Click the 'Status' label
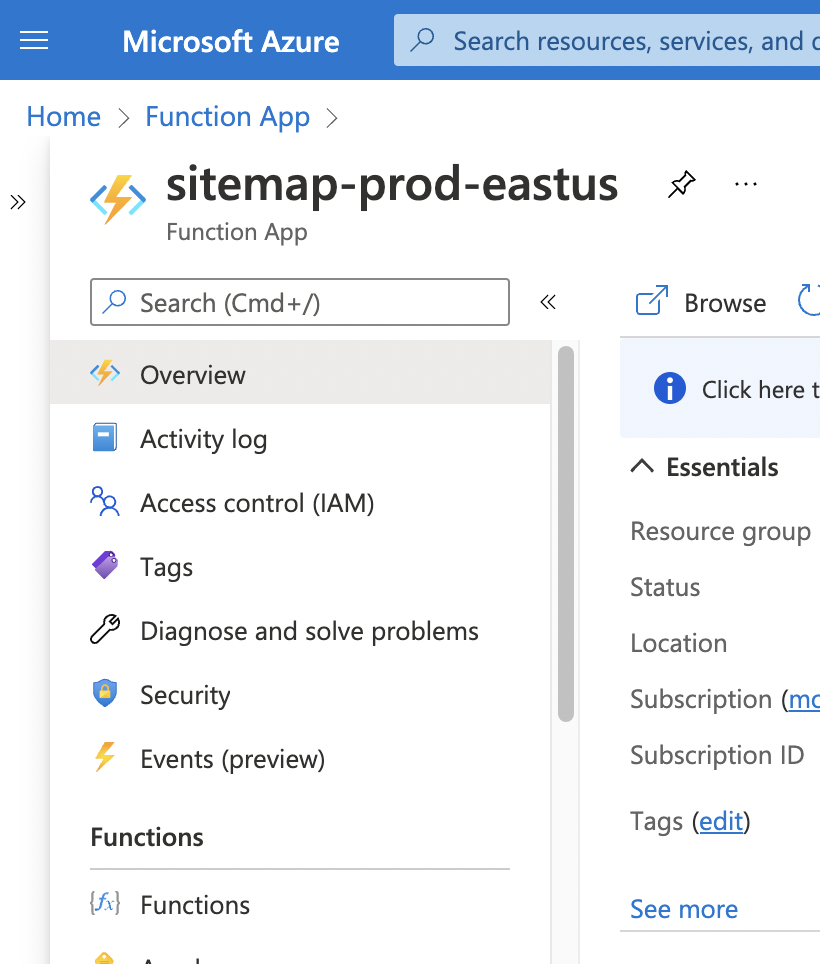The image size is (820, 964). (x=665, y=587)
